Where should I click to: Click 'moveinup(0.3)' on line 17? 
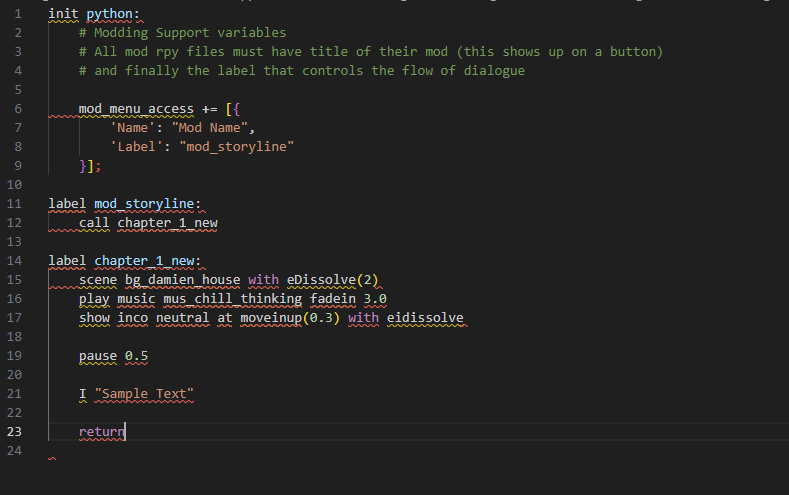290,318
